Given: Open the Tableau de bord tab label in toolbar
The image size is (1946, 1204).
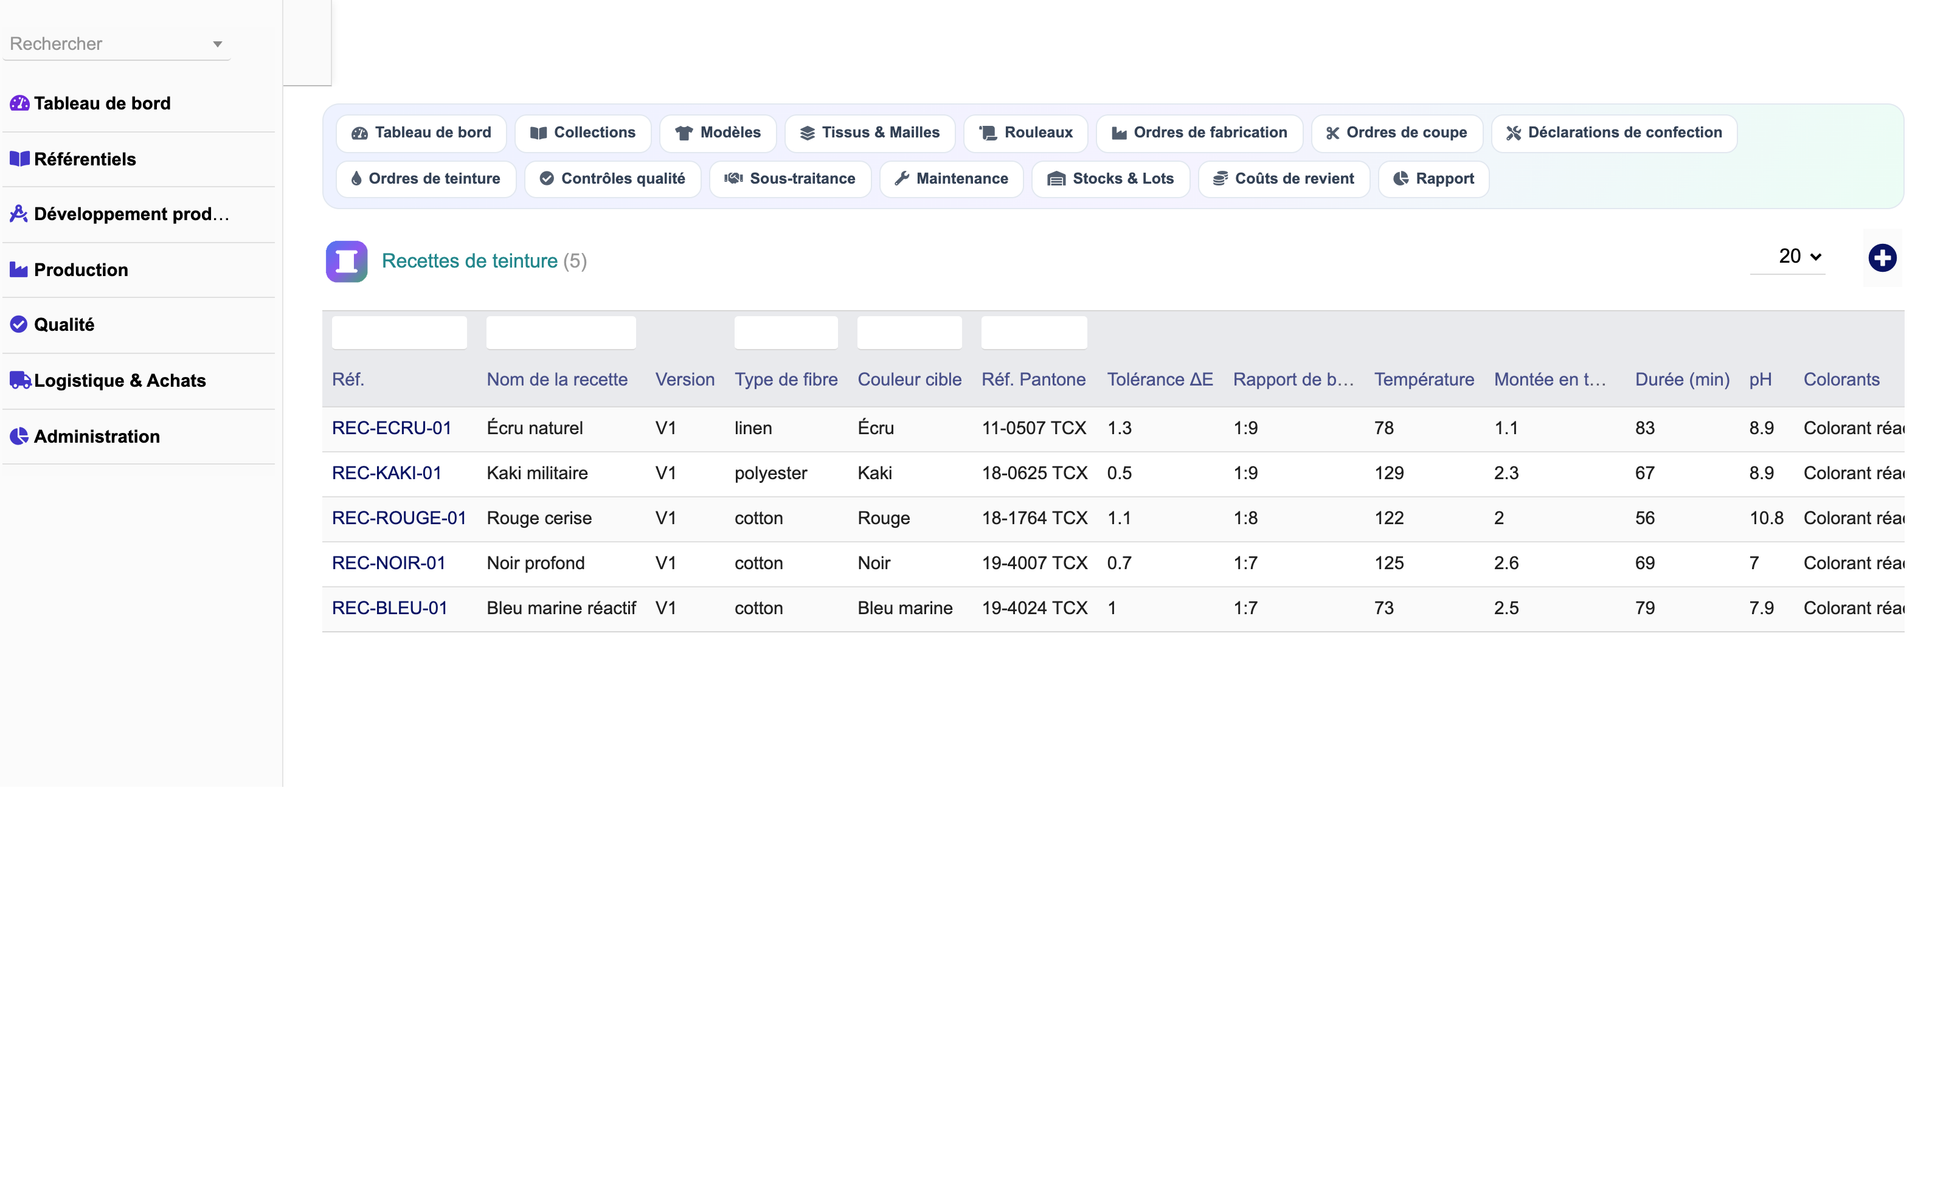Looking at the screenshot, I should 433,133.
